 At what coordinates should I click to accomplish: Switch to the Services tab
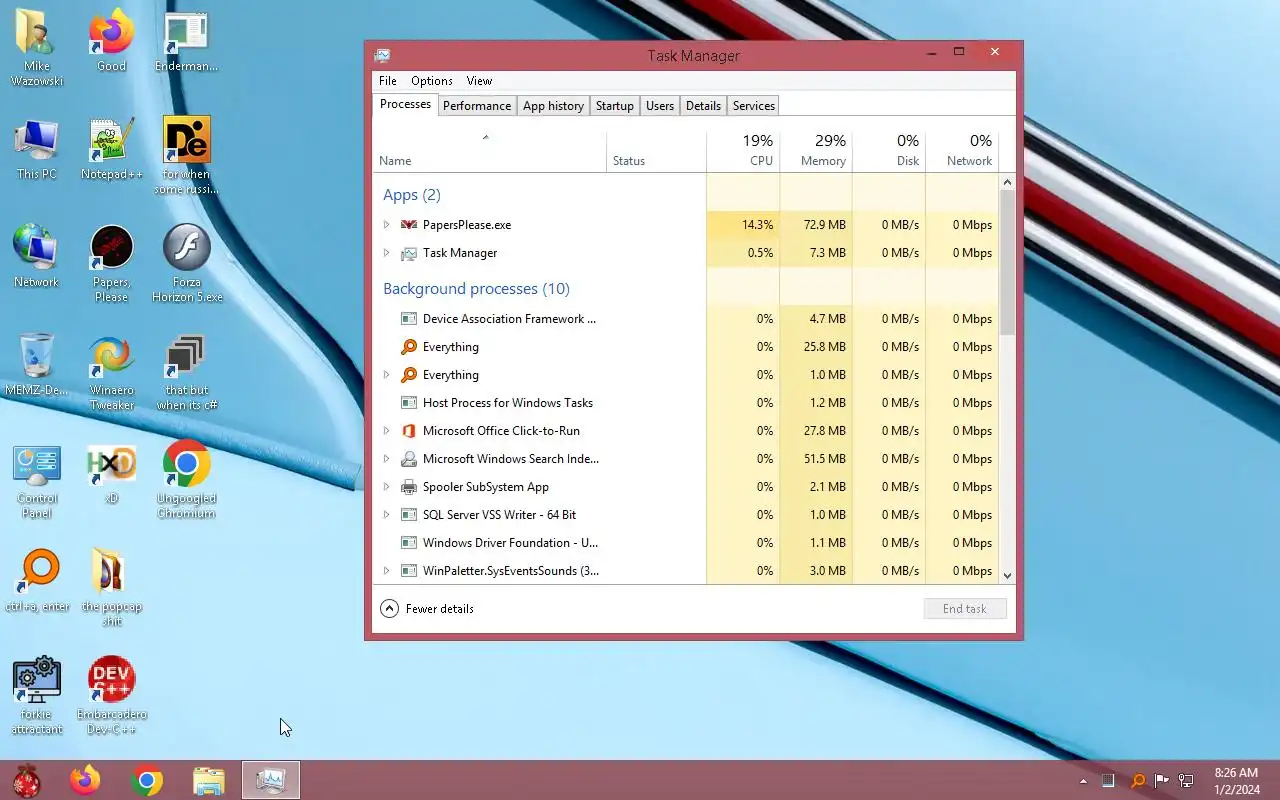(754, 106)
